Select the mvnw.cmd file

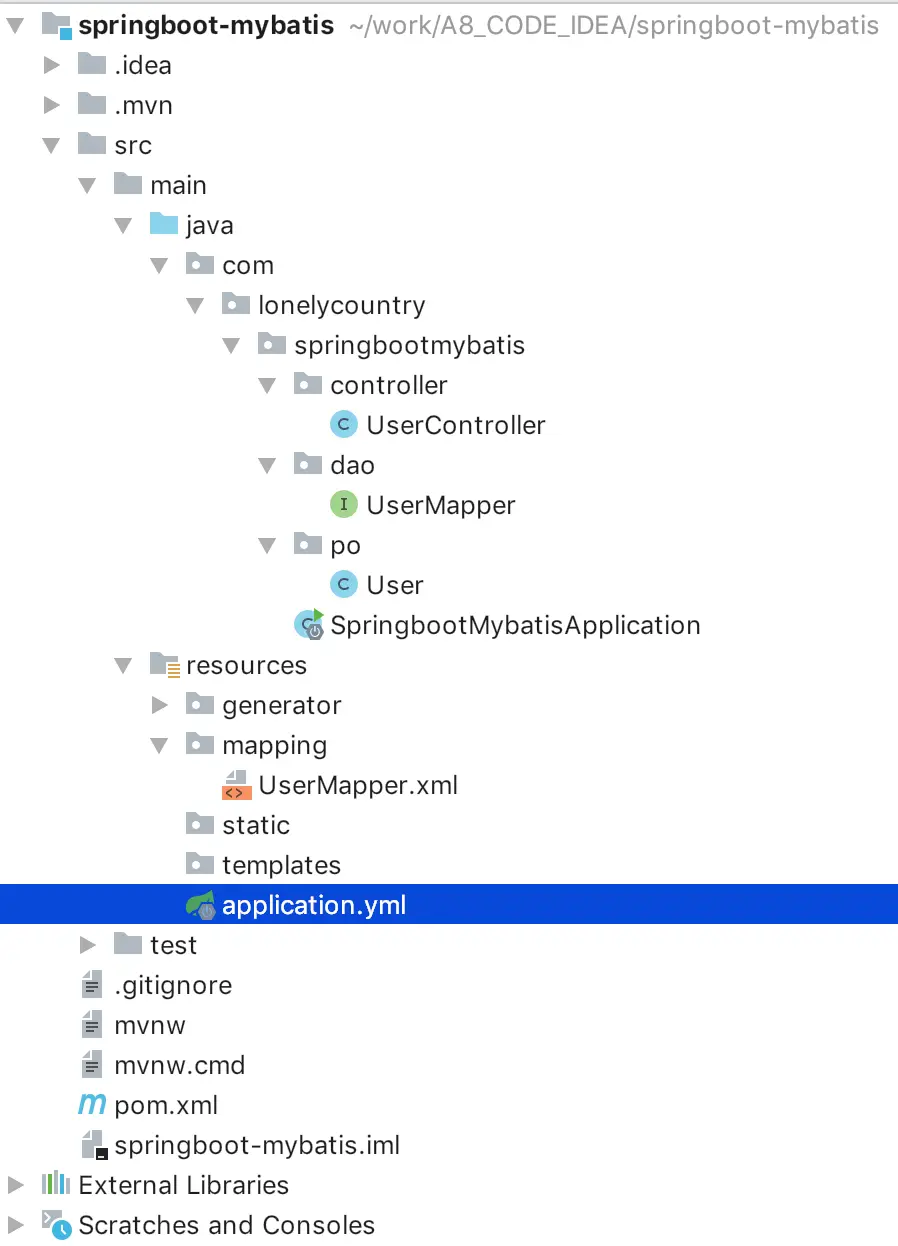pyautogui.click(x=180, y=1065)
